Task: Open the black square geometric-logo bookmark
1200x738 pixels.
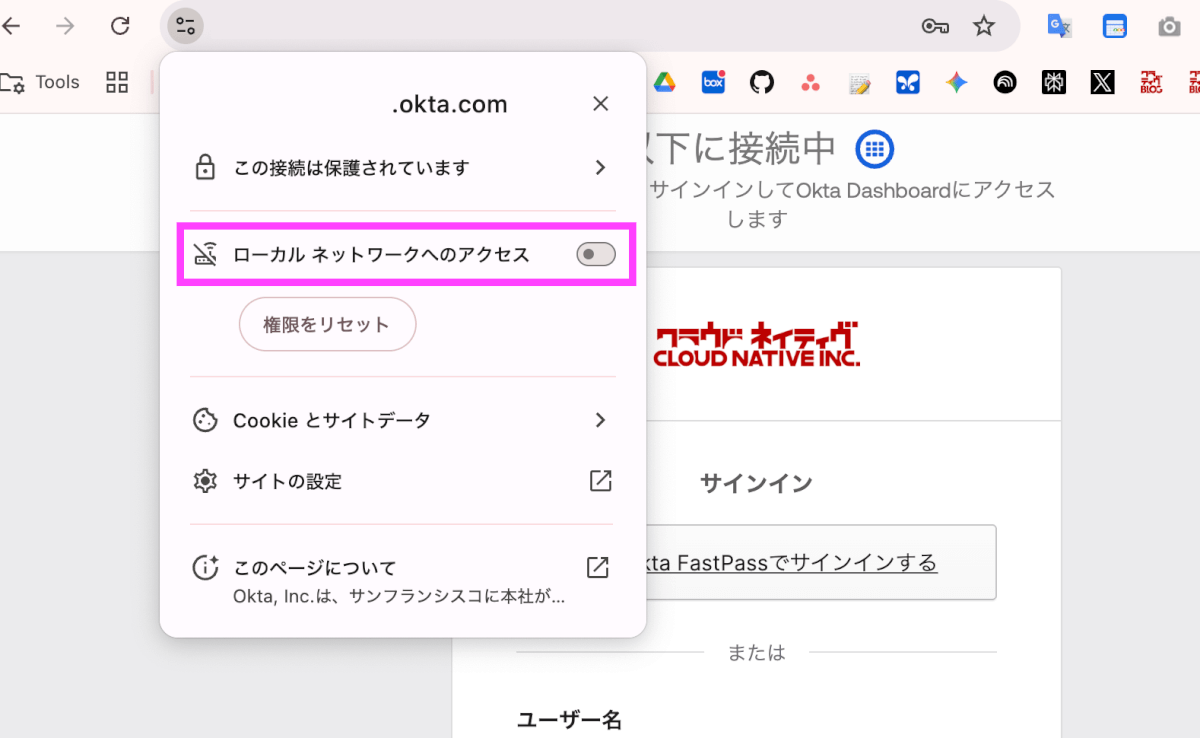Action: (1054, 82)
